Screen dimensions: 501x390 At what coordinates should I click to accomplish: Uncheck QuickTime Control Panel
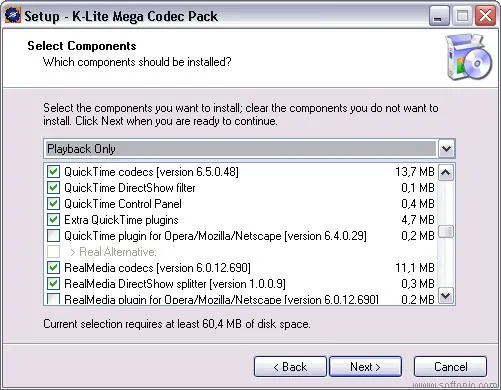(53, 204)
